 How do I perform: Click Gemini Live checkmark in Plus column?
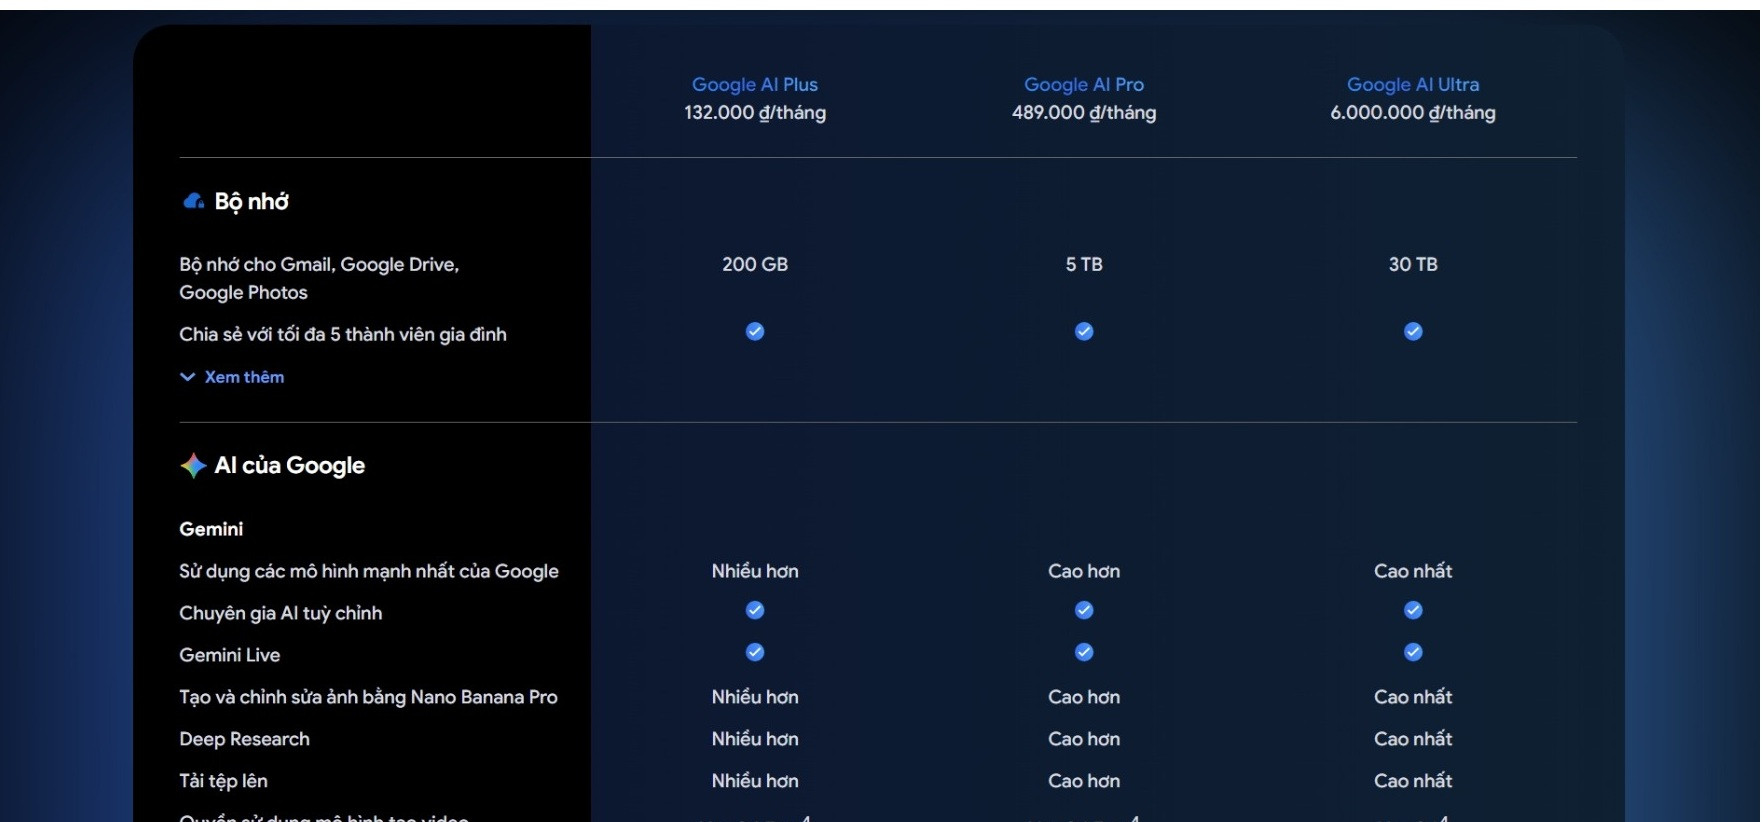pos(755,653)
